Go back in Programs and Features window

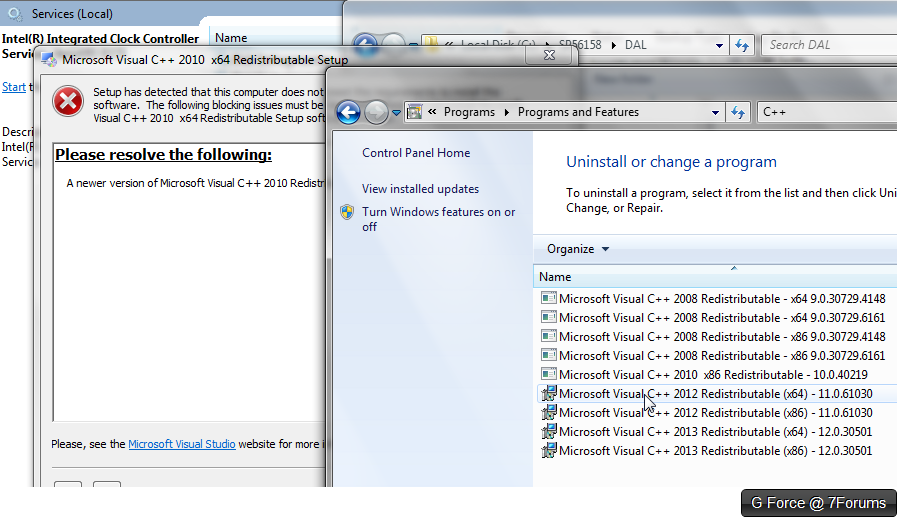[348, 112]
